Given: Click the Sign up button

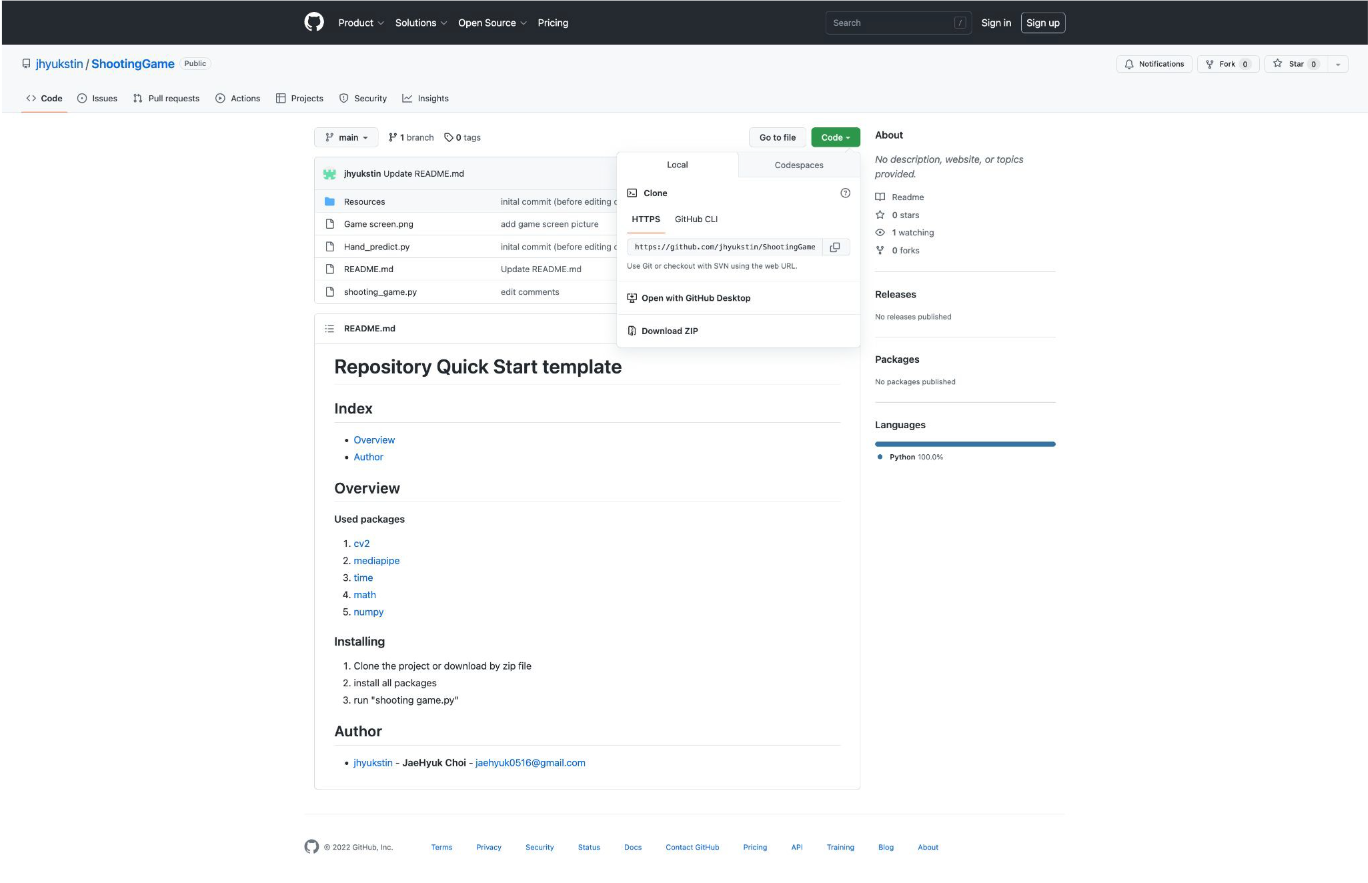Looking at the screenshot, I should click(x=1043, y=23).
